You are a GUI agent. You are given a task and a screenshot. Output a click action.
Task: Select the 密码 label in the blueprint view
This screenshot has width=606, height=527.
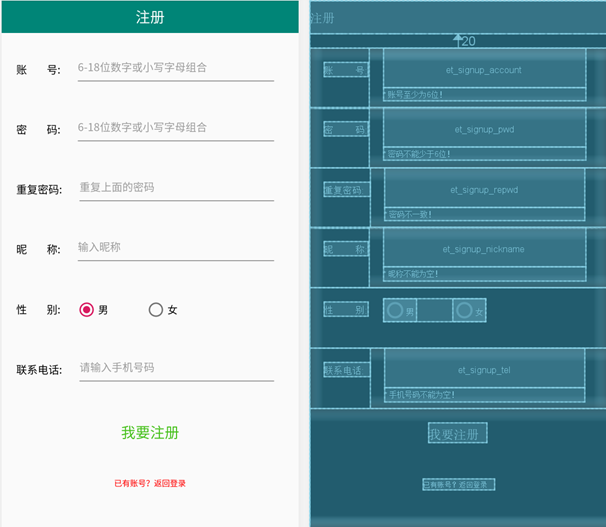point(346,129)
